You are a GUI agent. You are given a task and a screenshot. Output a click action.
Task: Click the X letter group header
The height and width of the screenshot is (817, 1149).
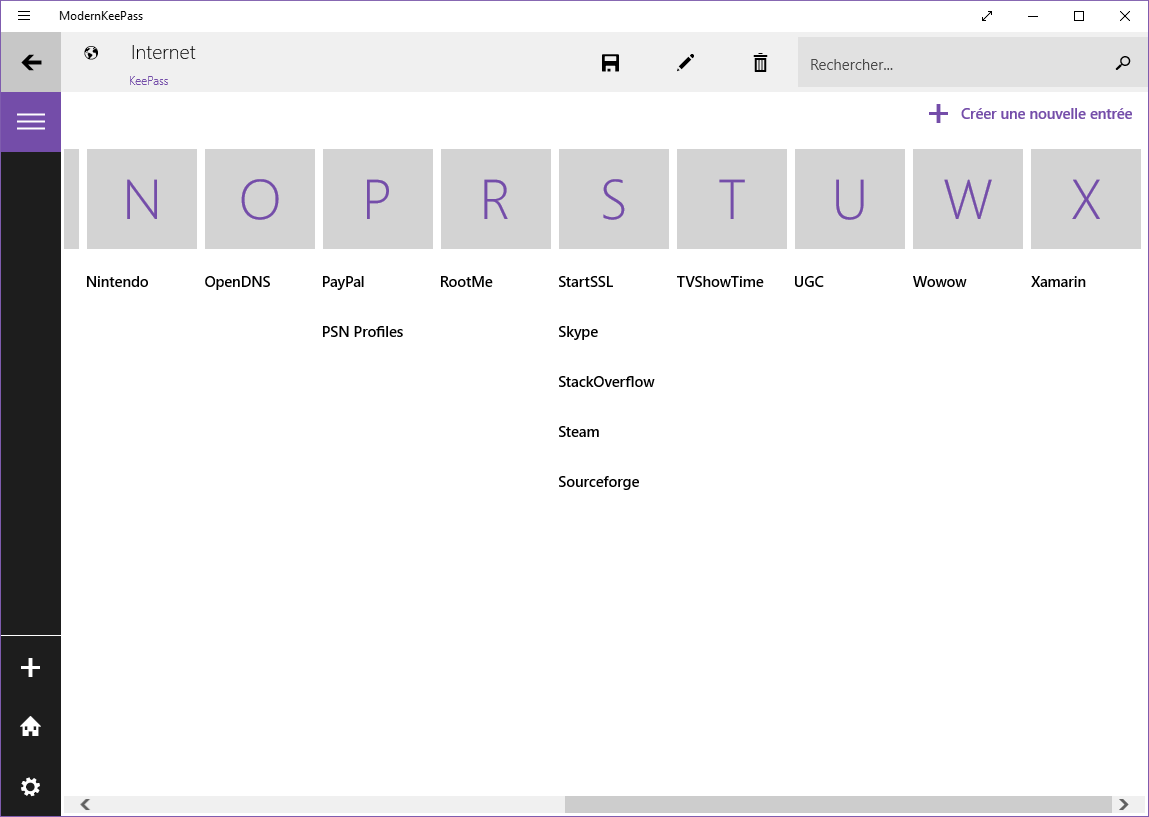pos(1086,199)
